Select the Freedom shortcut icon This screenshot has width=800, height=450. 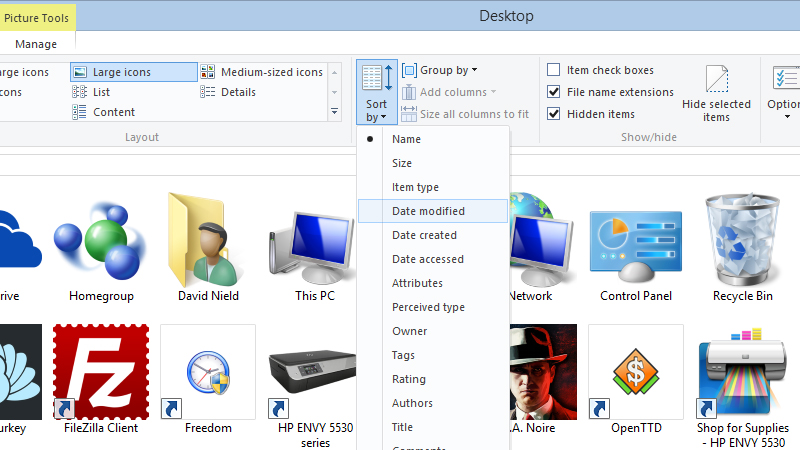pyautogui.click(x=208, y=380)
